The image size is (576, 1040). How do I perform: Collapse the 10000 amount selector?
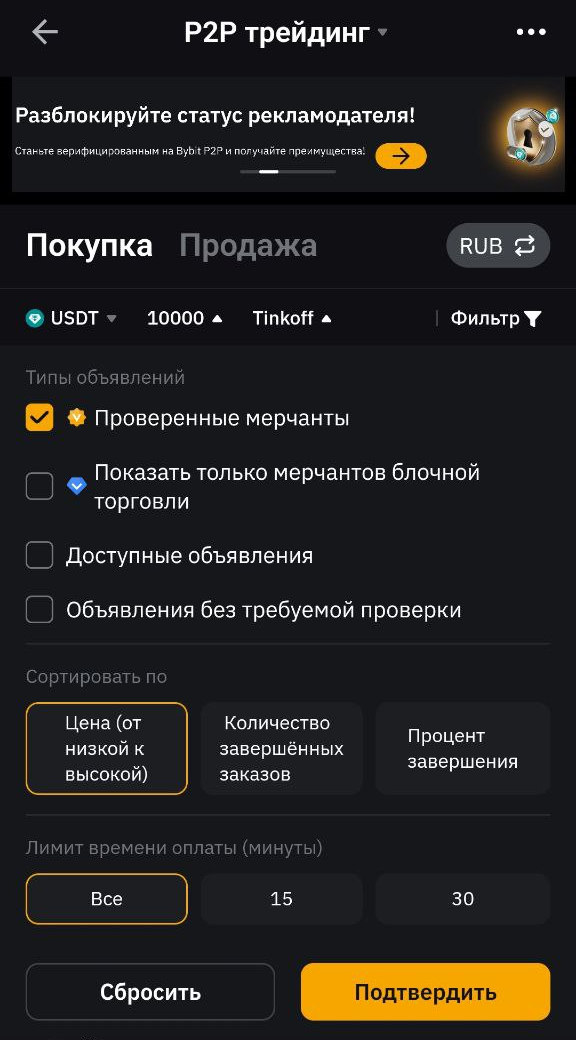pyautogui.click(x=217, y=318)
